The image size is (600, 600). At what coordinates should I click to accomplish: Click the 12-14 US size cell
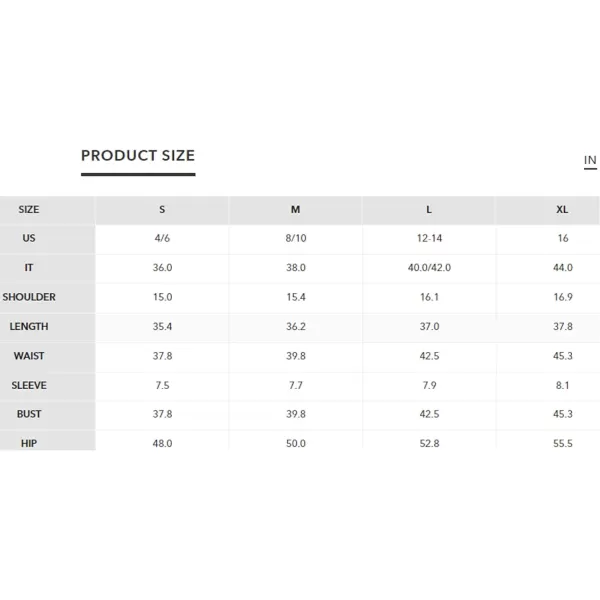click(x=429, y=238)
